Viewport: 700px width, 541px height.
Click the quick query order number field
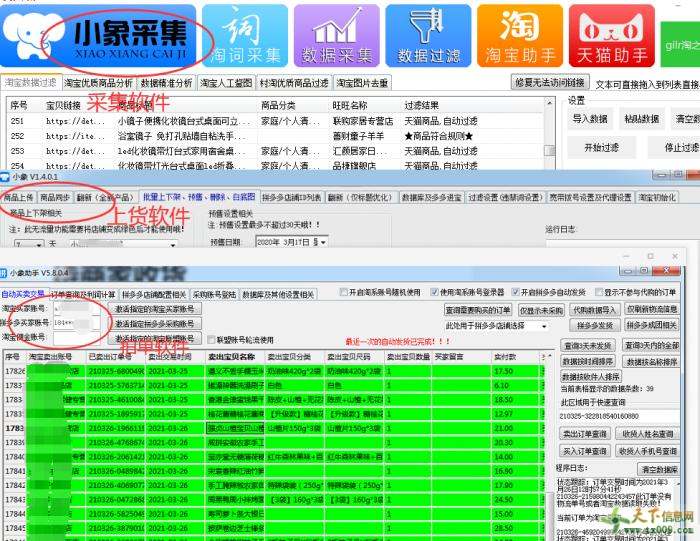619,416
